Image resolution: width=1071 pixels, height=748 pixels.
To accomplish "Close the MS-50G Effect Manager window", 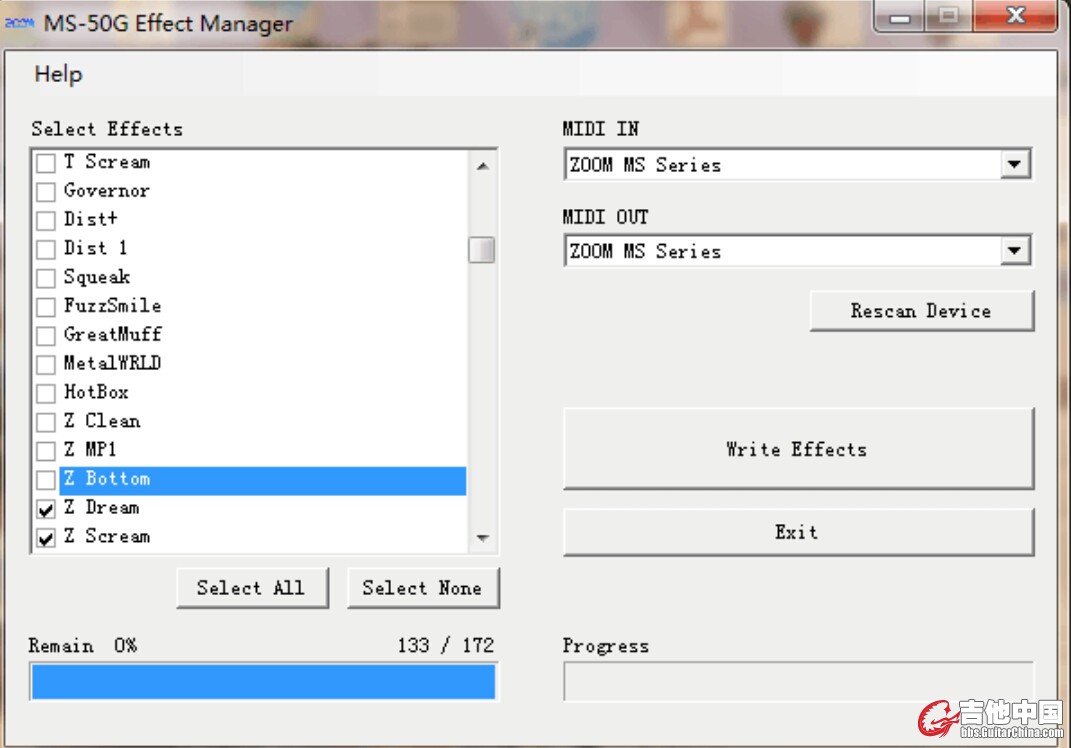I will point(1016,16).
